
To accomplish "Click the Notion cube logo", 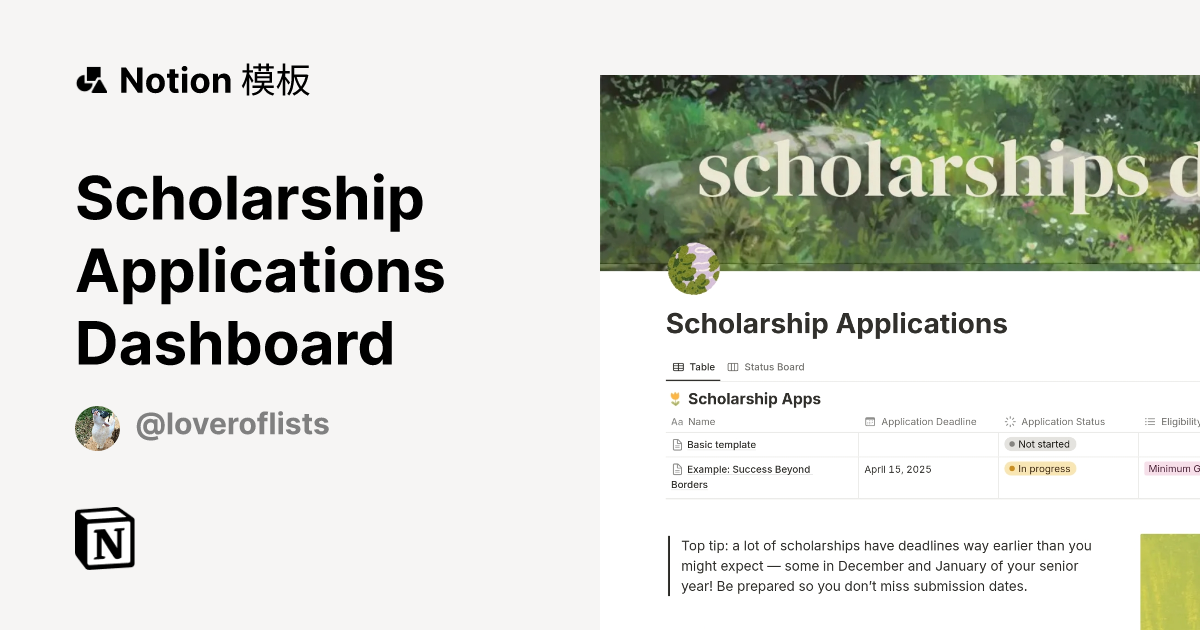I will pos(105,538).
